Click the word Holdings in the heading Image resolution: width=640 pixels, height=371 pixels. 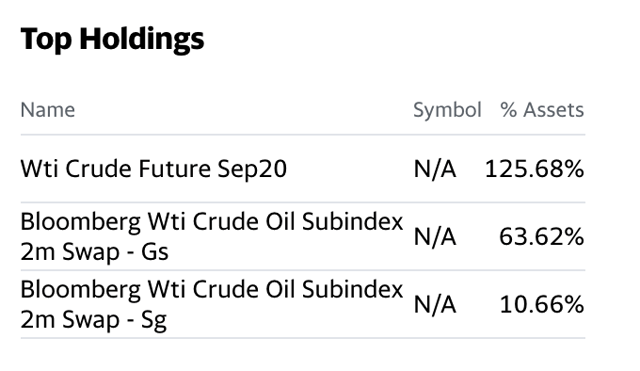(142, 40)
